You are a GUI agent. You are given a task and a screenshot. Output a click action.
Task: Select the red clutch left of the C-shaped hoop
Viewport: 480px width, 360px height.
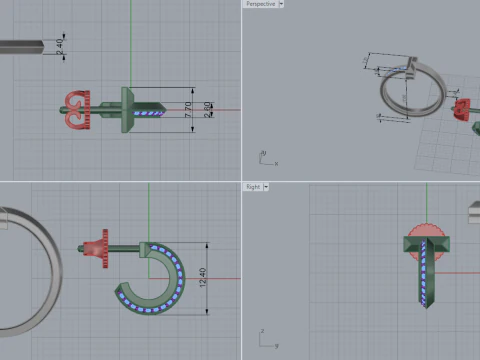pyautogui.click(x=97, y=248)
